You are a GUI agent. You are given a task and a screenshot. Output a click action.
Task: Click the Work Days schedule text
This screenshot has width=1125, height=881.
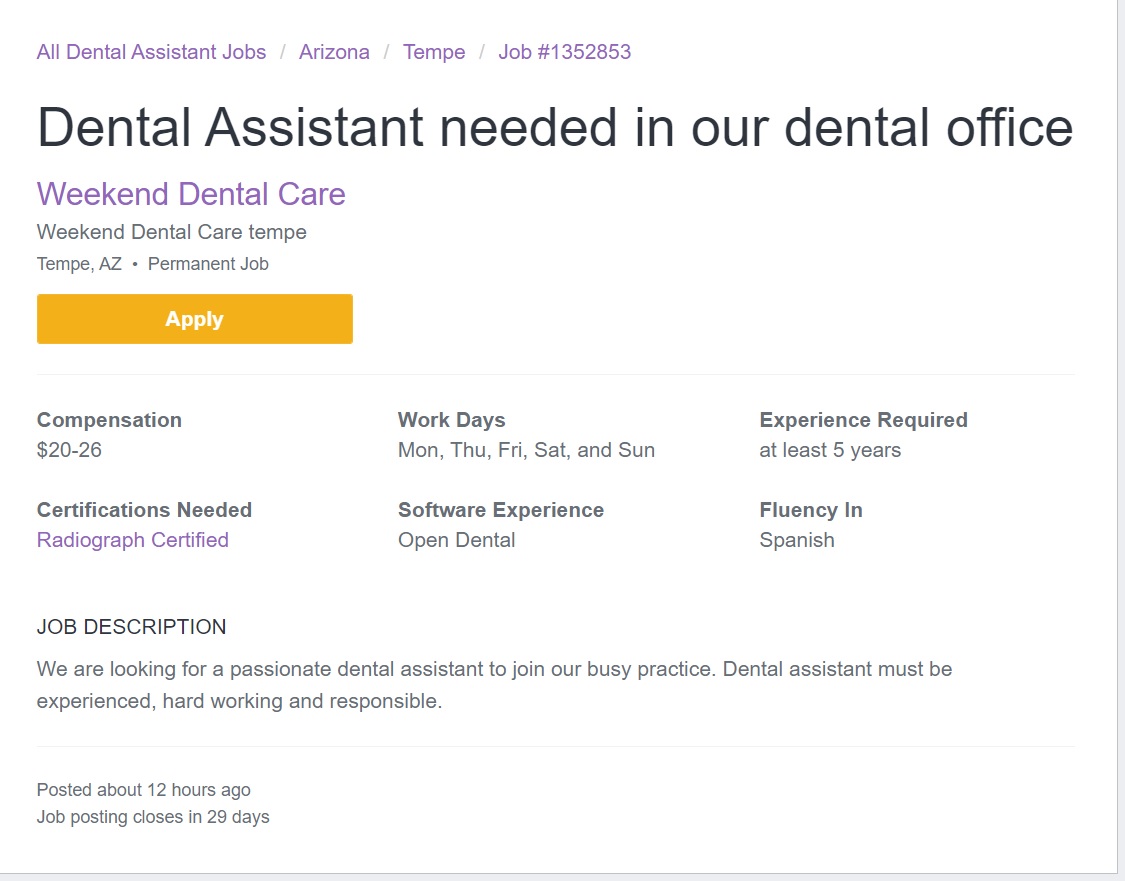526,450
